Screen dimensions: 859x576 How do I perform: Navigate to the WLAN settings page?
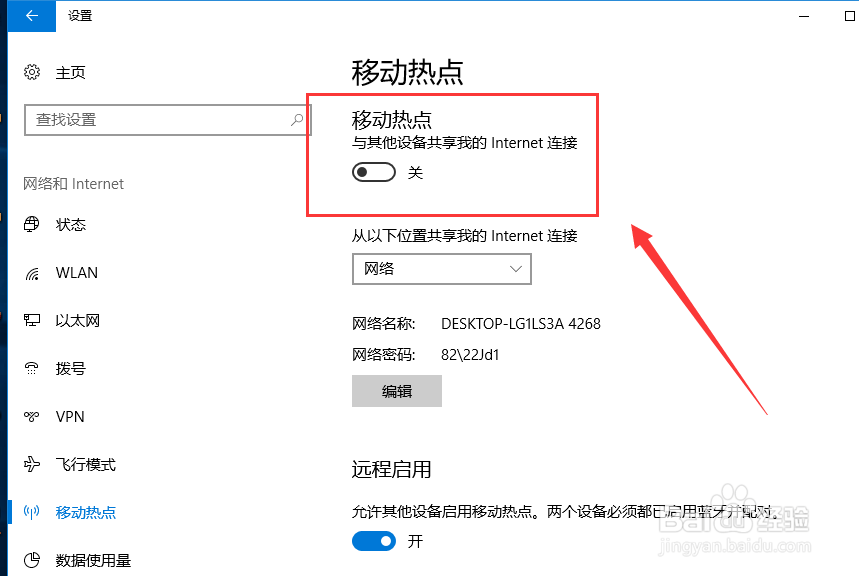(74, 272)
